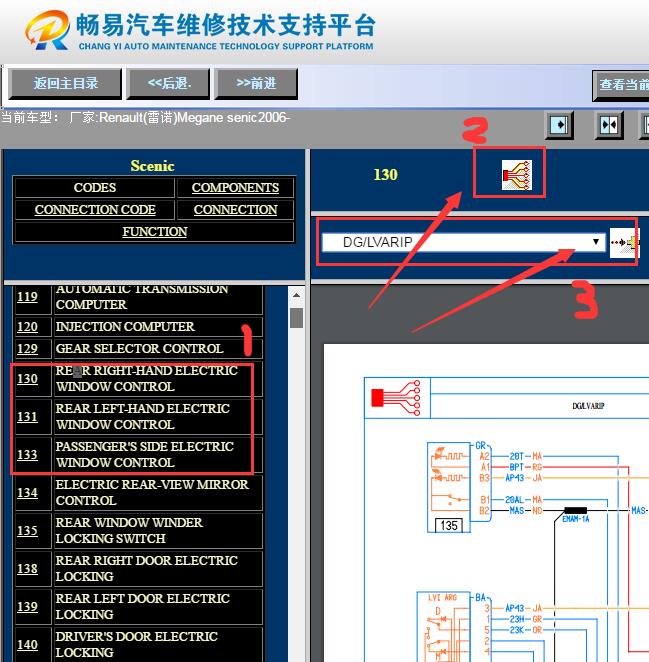The width and height of the screenshot is (649, 662).
Task: Open the CONNECTION link
Action: pyautogui.click(x=235, y=209)
